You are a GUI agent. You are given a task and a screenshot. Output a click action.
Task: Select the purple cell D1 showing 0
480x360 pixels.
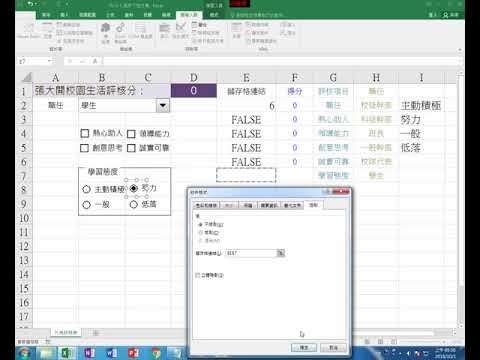[194, 91]
